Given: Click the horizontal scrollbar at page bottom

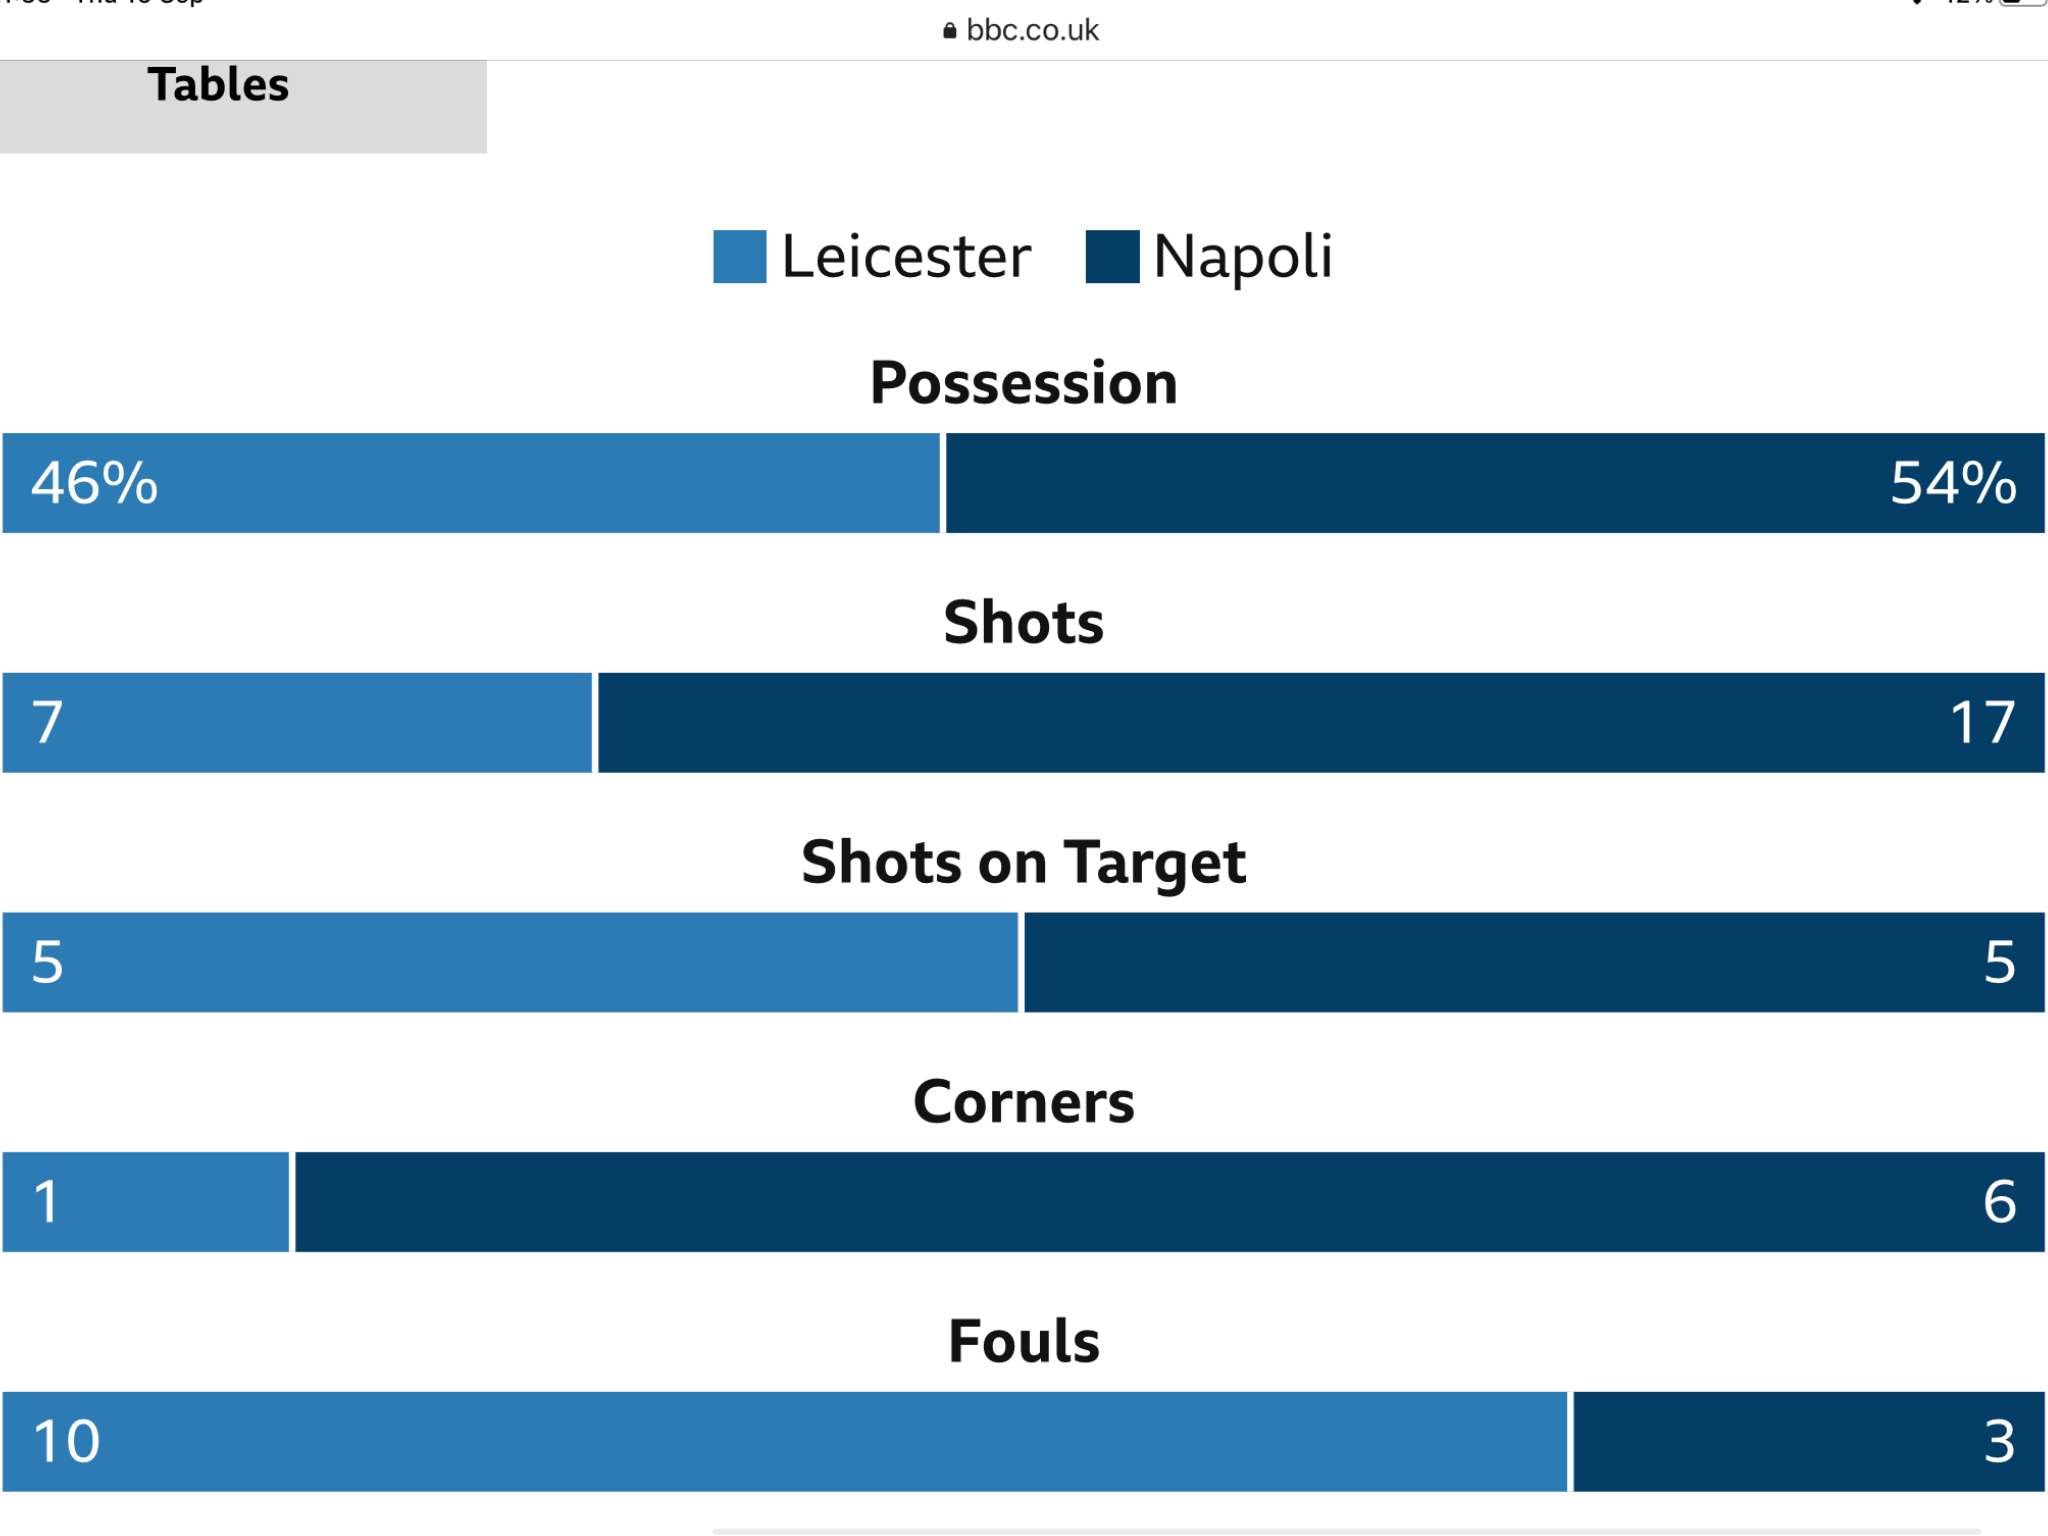Looking at the screenshot, I should (1346, 1531).
